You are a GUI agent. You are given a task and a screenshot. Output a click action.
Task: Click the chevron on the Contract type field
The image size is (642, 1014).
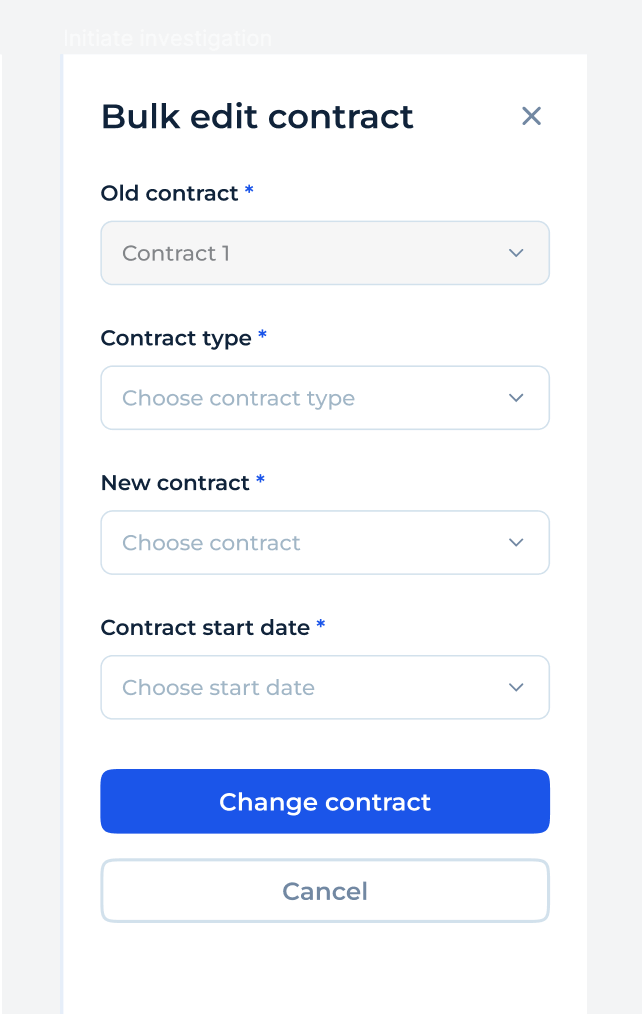(x=516, y=398)
